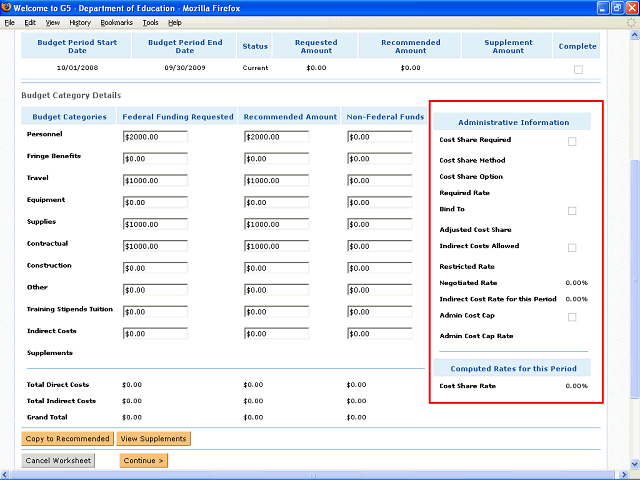The width and height of the screenshot is (640, 480).
Task: Check the Indirect Costs Allowed box
Action: tap(572, 247)
